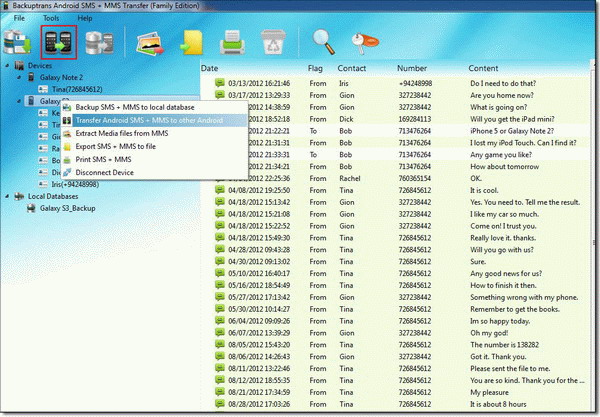
Task: Sort by the Flag column header
Action: [315, 68]
